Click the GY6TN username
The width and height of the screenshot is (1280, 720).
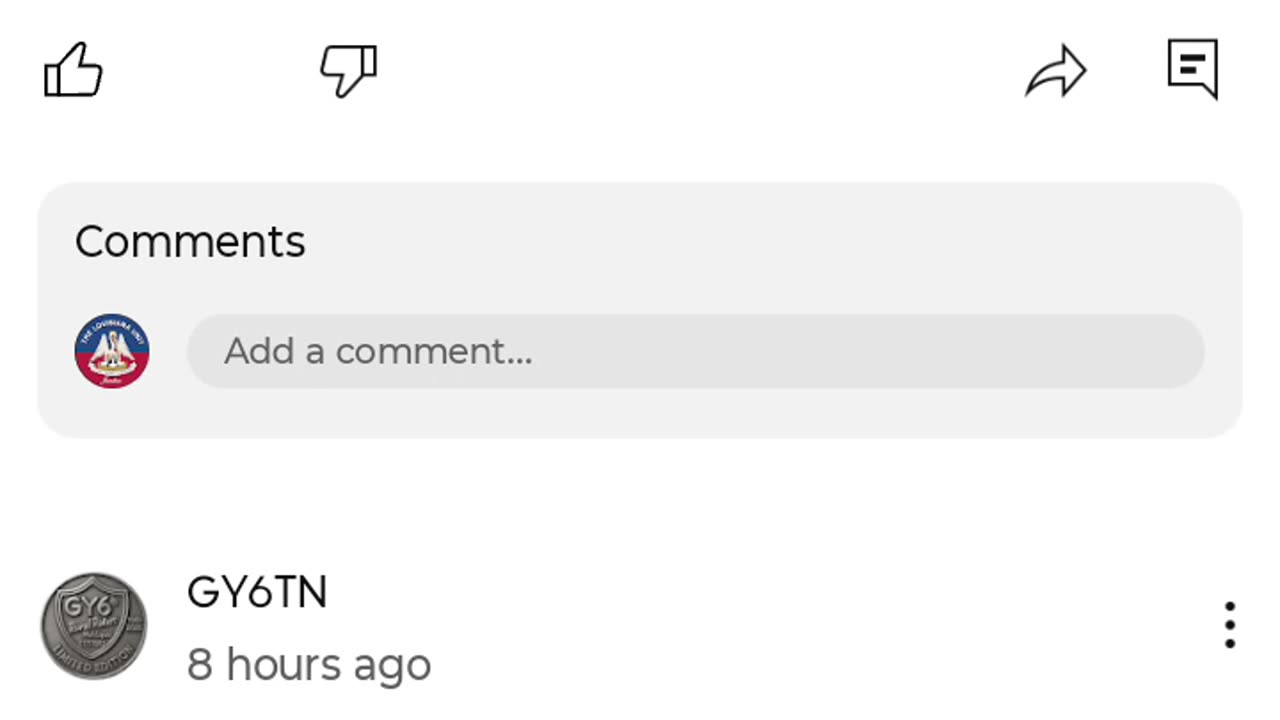[257, 593]
